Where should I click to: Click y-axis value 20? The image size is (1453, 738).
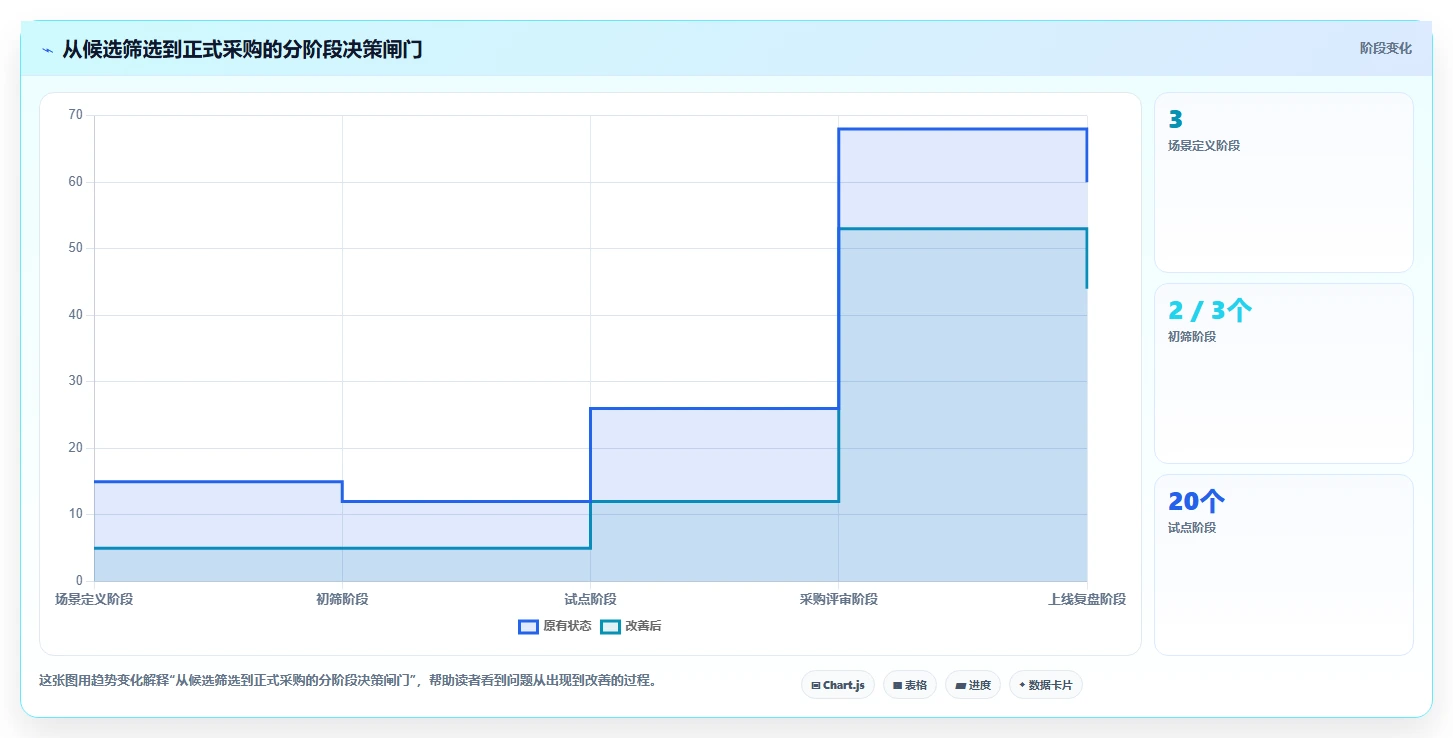coord(75,448)
